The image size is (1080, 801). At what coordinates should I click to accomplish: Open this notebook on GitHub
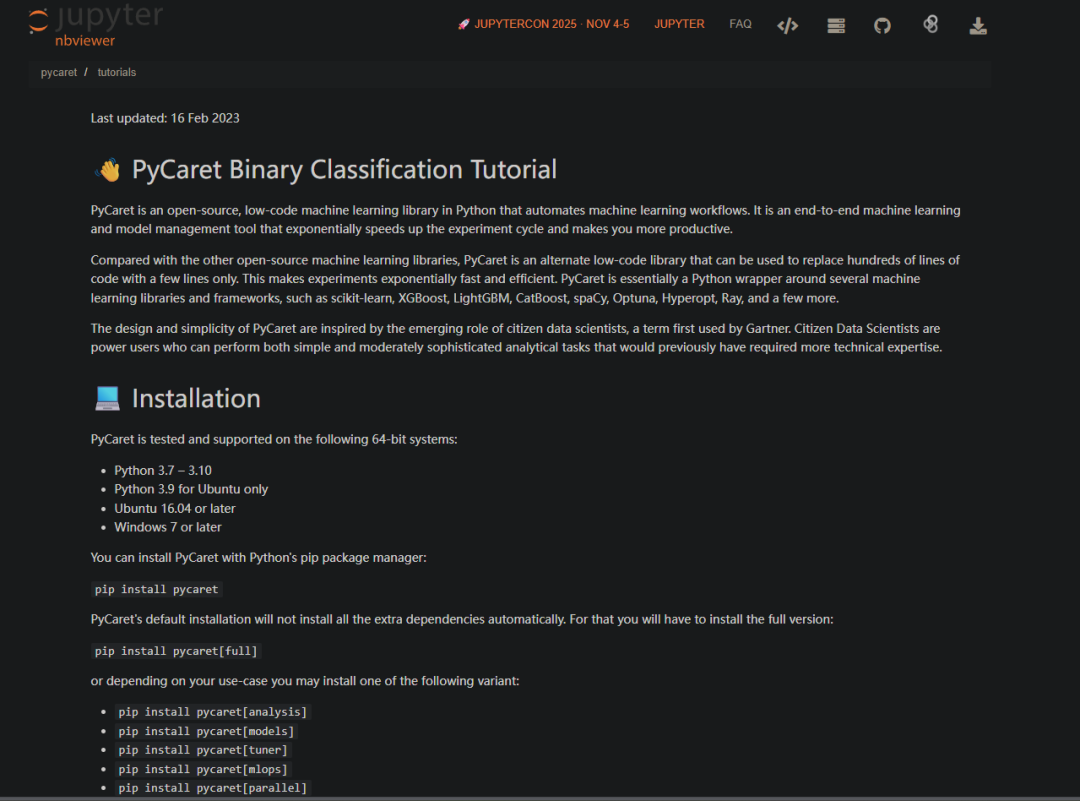click(x=882, y=24)
